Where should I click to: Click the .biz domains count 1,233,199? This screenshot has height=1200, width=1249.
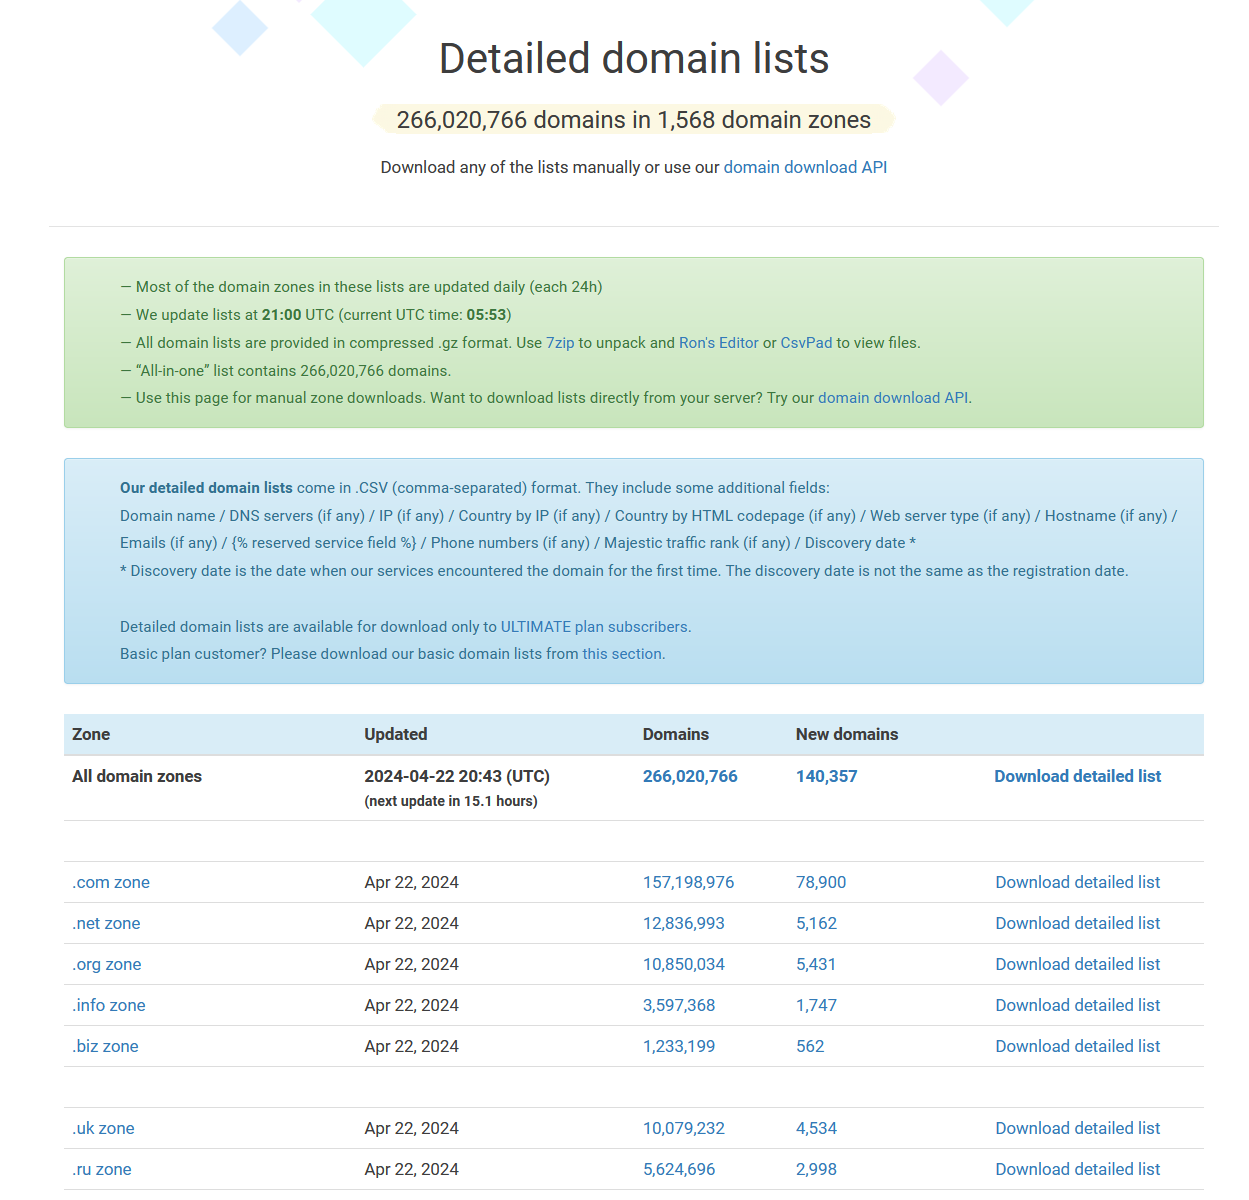[679, 1046]
